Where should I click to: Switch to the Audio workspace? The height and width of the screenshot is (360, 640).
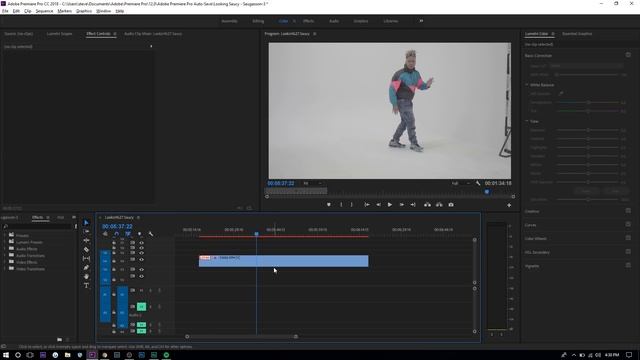click(334, 21)
